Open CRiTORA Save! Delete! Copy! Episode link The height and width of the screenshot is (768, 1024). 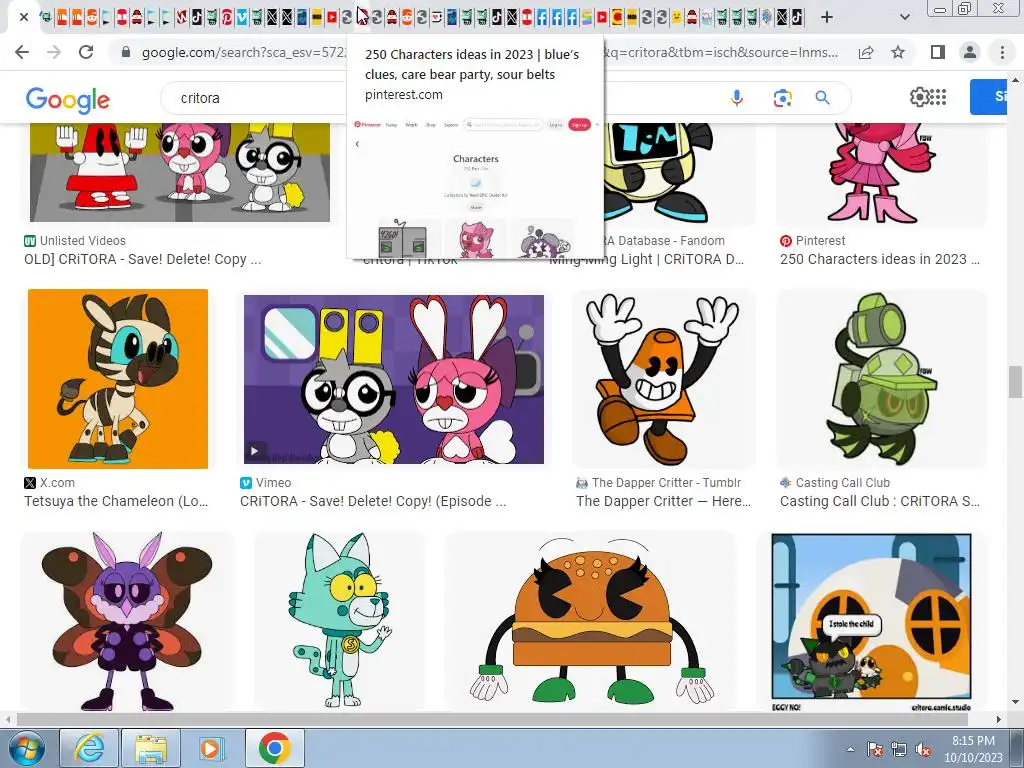click(x=373, y=502)
